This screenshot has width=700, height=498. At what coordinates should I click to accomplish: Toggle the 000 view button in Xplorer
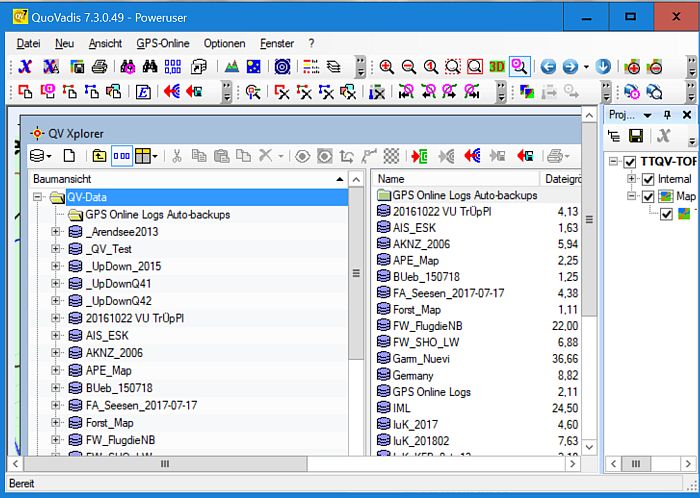point(122,156)
